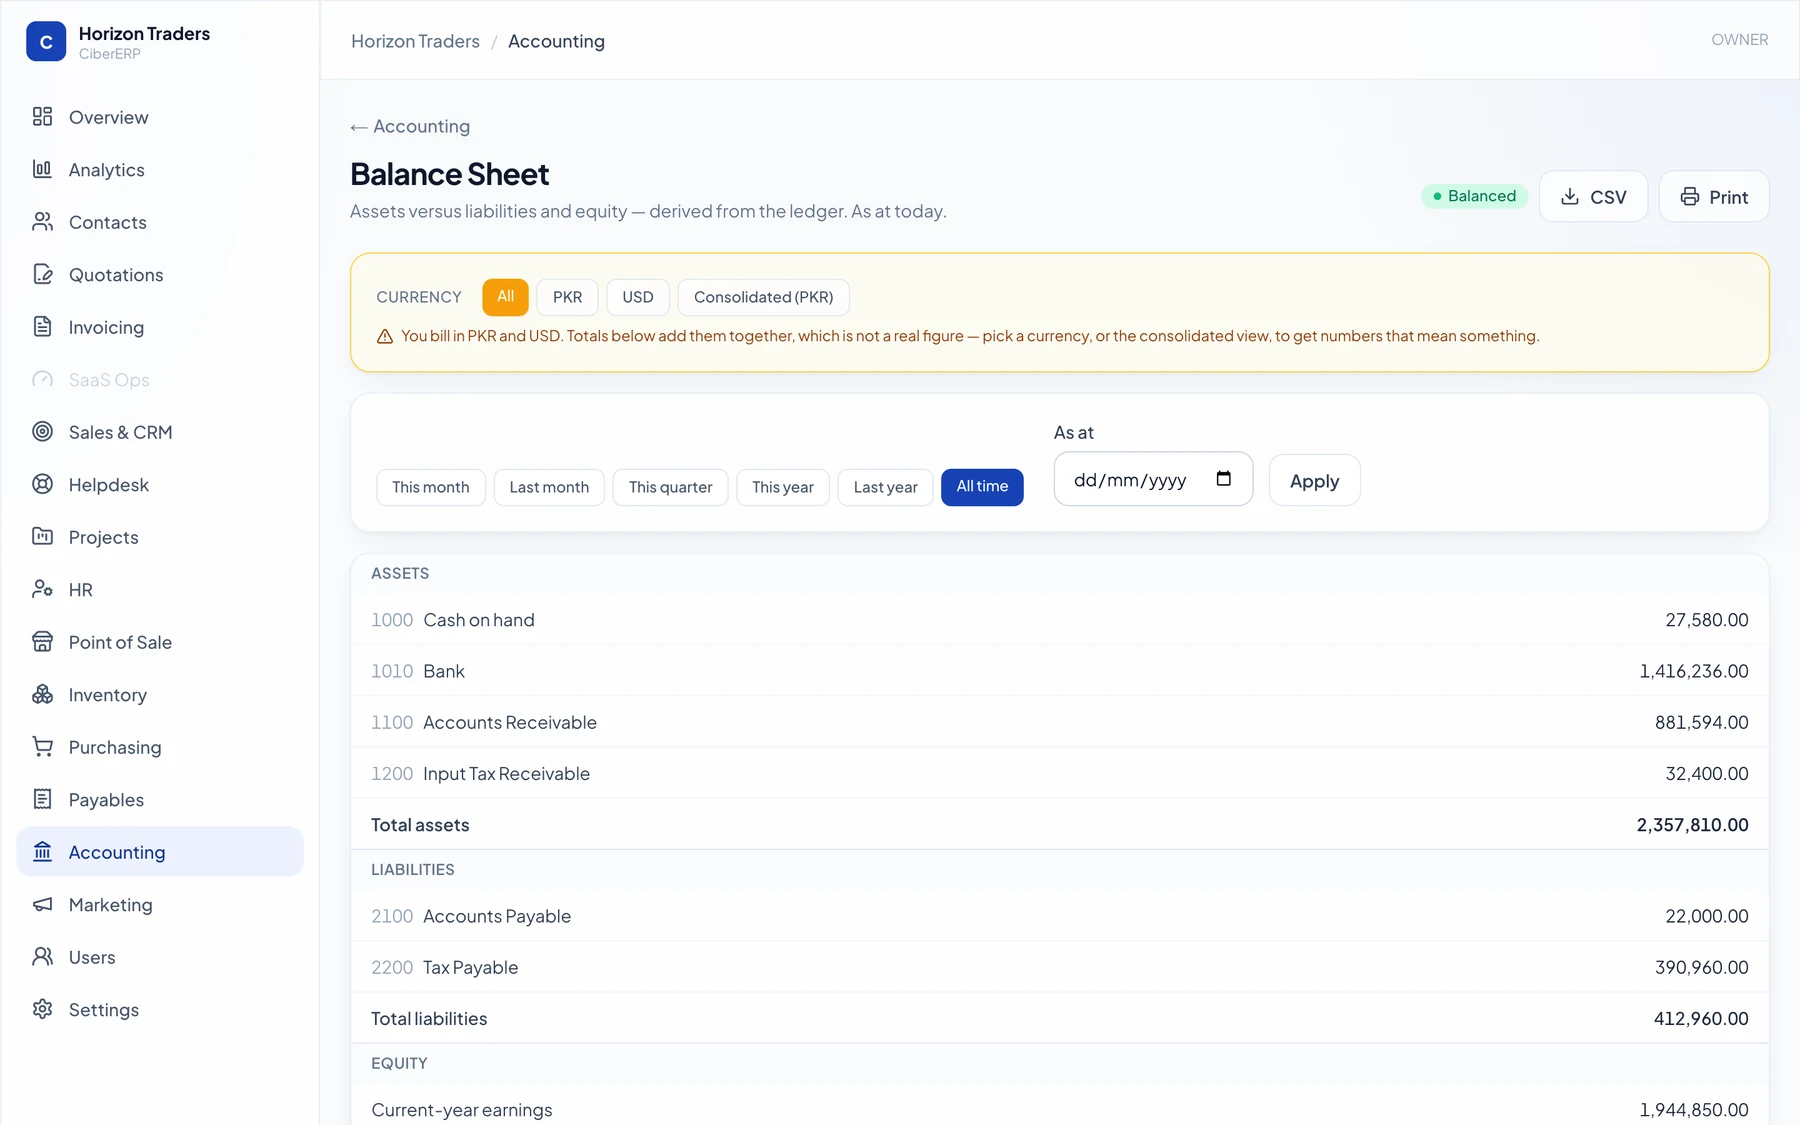Click the Quotations pencil-document icon
Screen dimensions: 1800x1125
pos(42,274)
